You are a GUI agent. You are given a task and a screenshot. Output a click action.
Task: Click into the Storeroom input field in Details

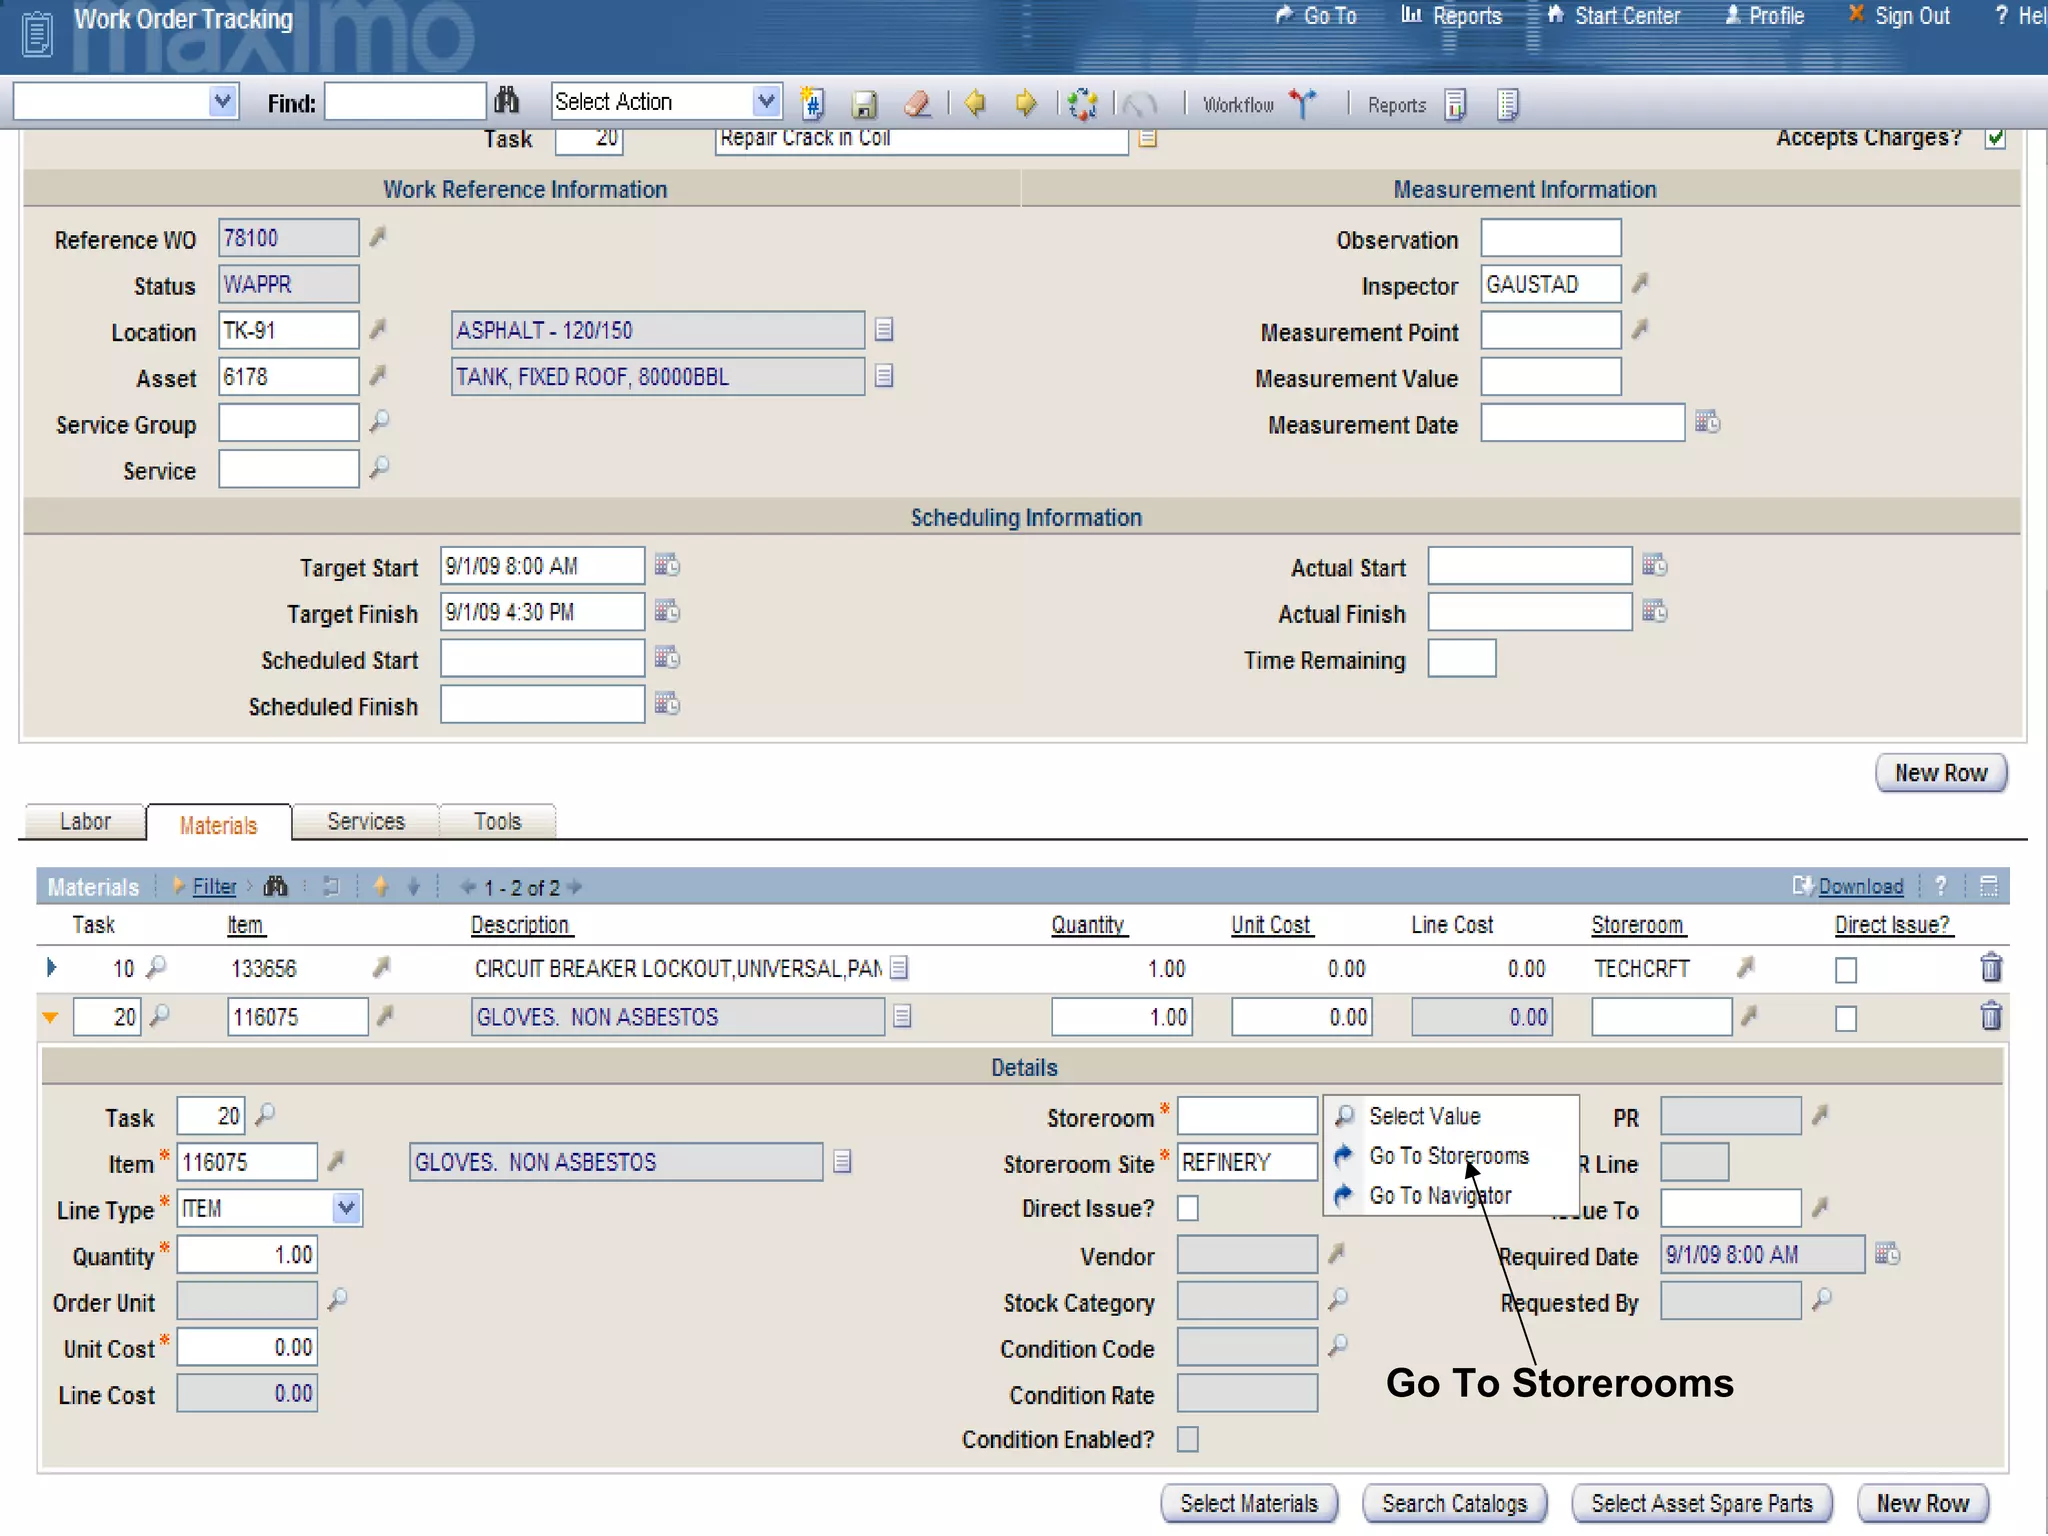pyautogui.click(x=1246, y=1116)
